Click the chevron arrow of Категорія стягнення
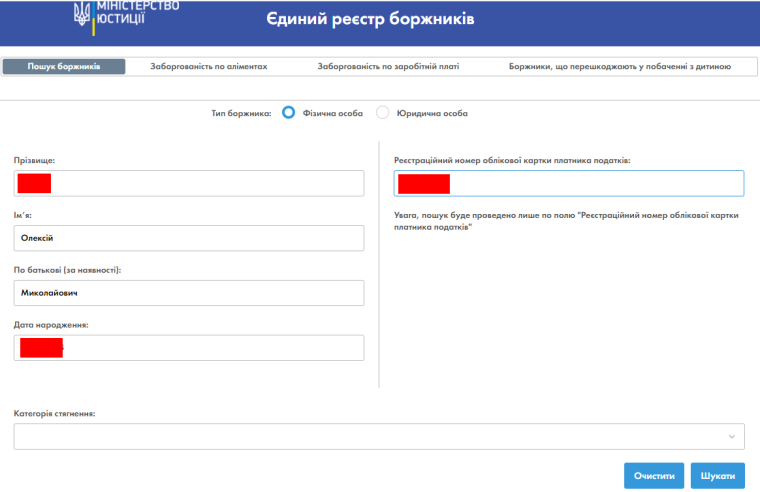 tap(731, 437)
